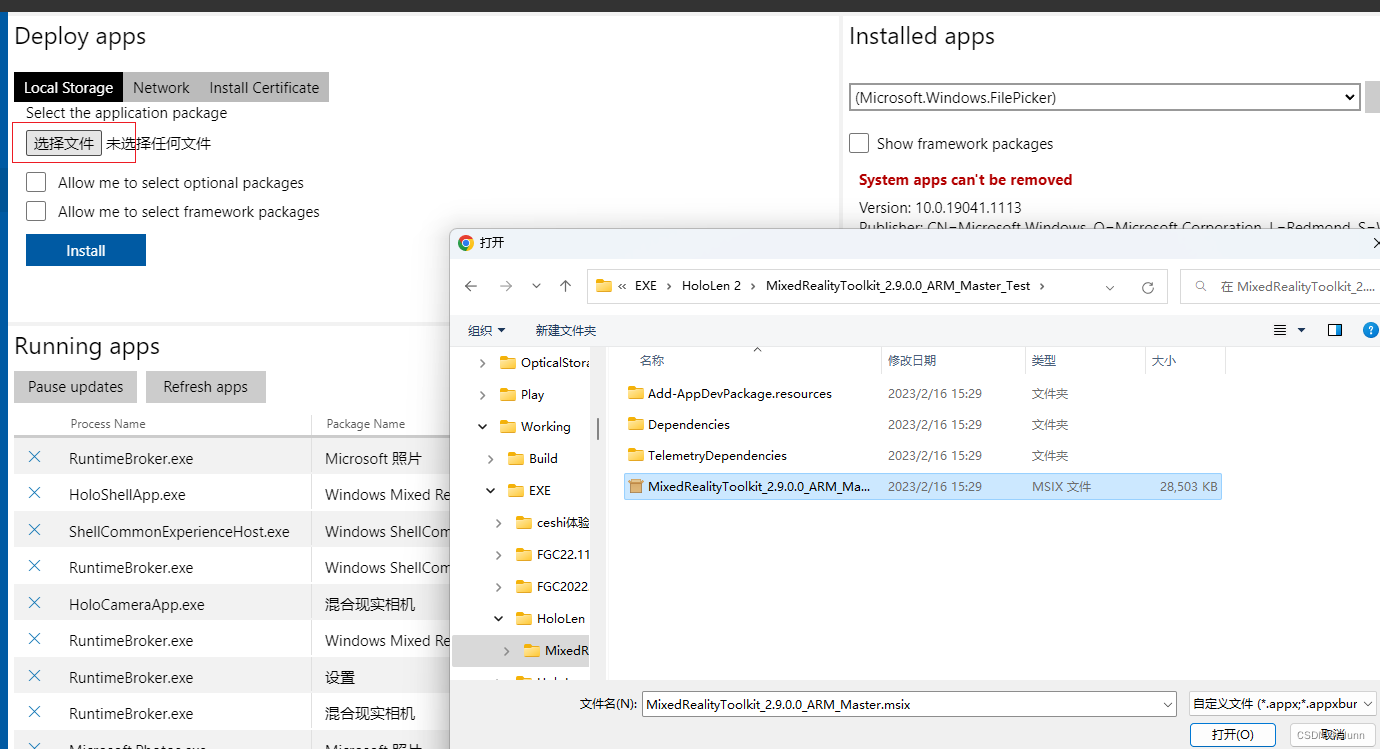The width and height of the screenshot is (1380, 749).
Task: Open the file type filter dropdown
Action: tap(1283, 704)
